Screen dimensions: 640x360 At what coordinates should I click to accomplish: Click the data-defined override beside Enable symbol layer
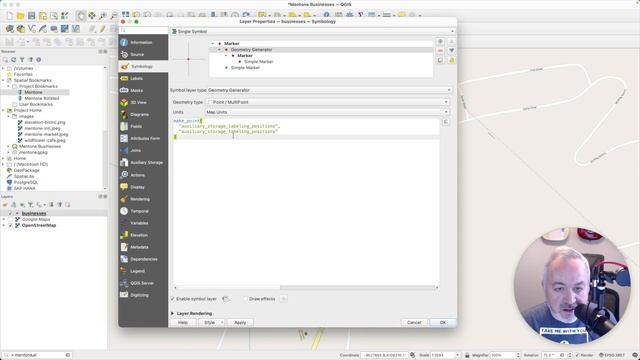(225, 299)
